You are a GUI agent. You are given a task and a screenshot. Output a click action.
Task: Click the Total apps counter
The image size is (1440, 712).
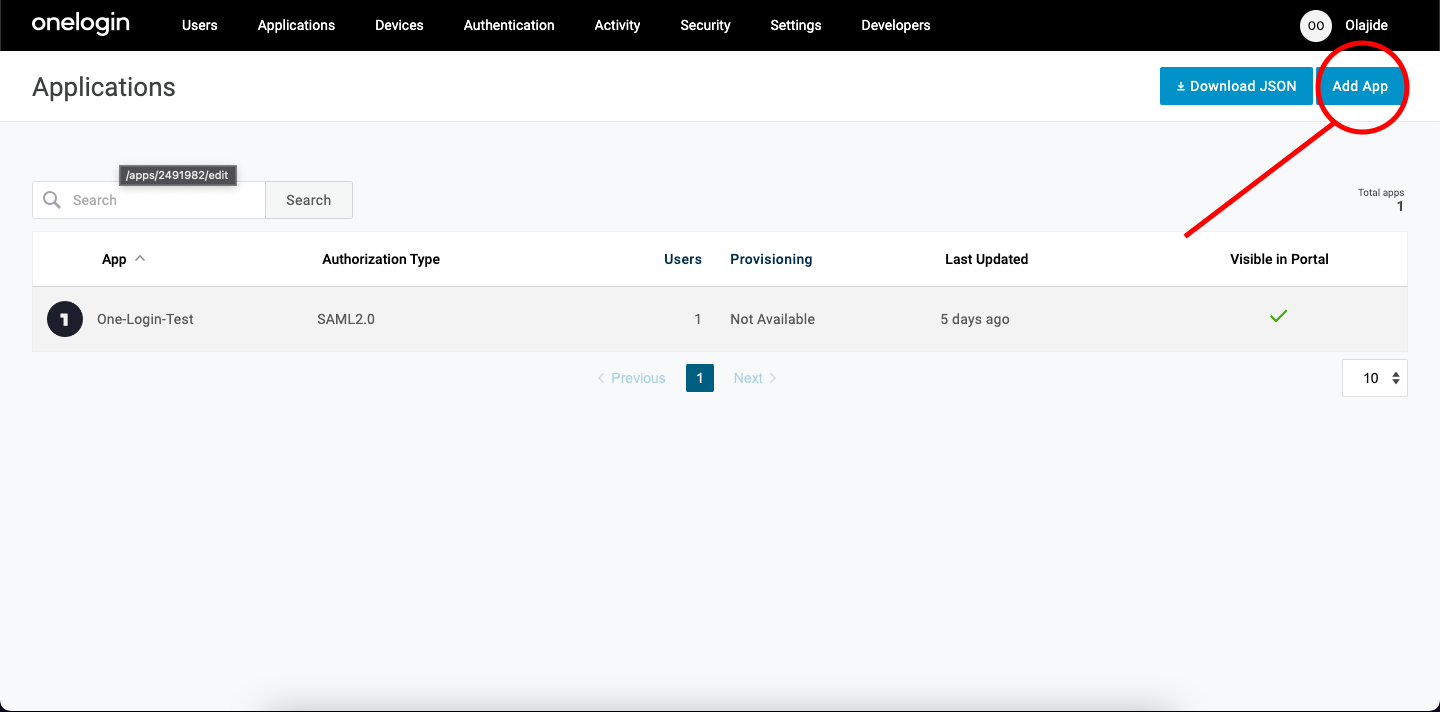[1381, 200]
